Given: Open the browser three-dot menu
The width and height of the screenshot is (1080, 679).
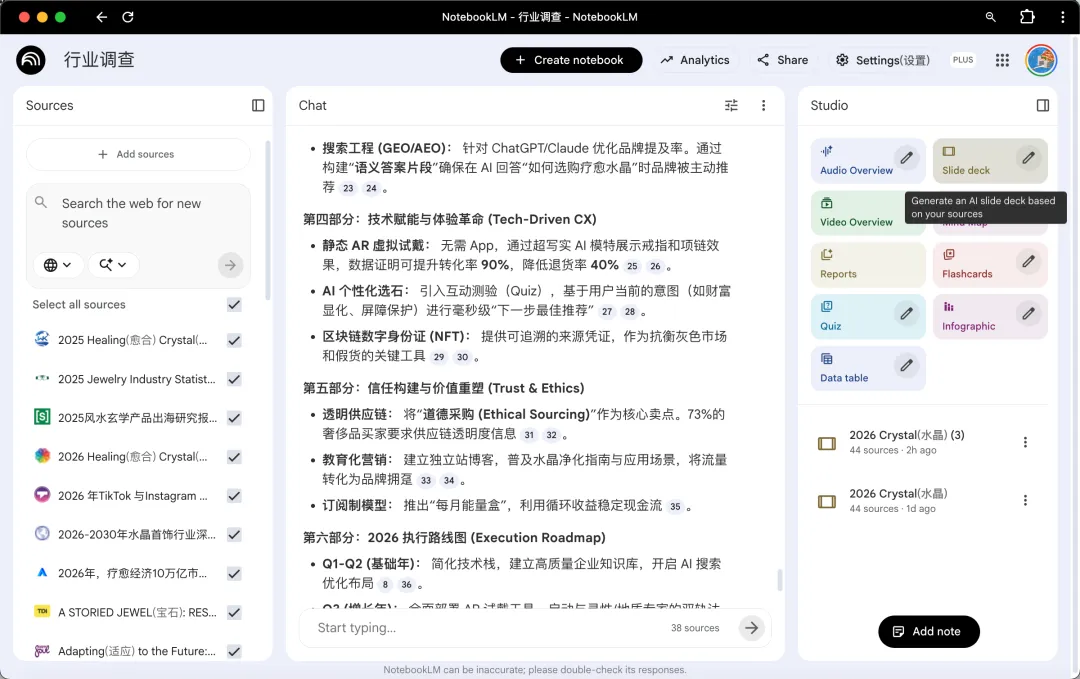Looking at the screenshot, I should [x=1063, y=17].
